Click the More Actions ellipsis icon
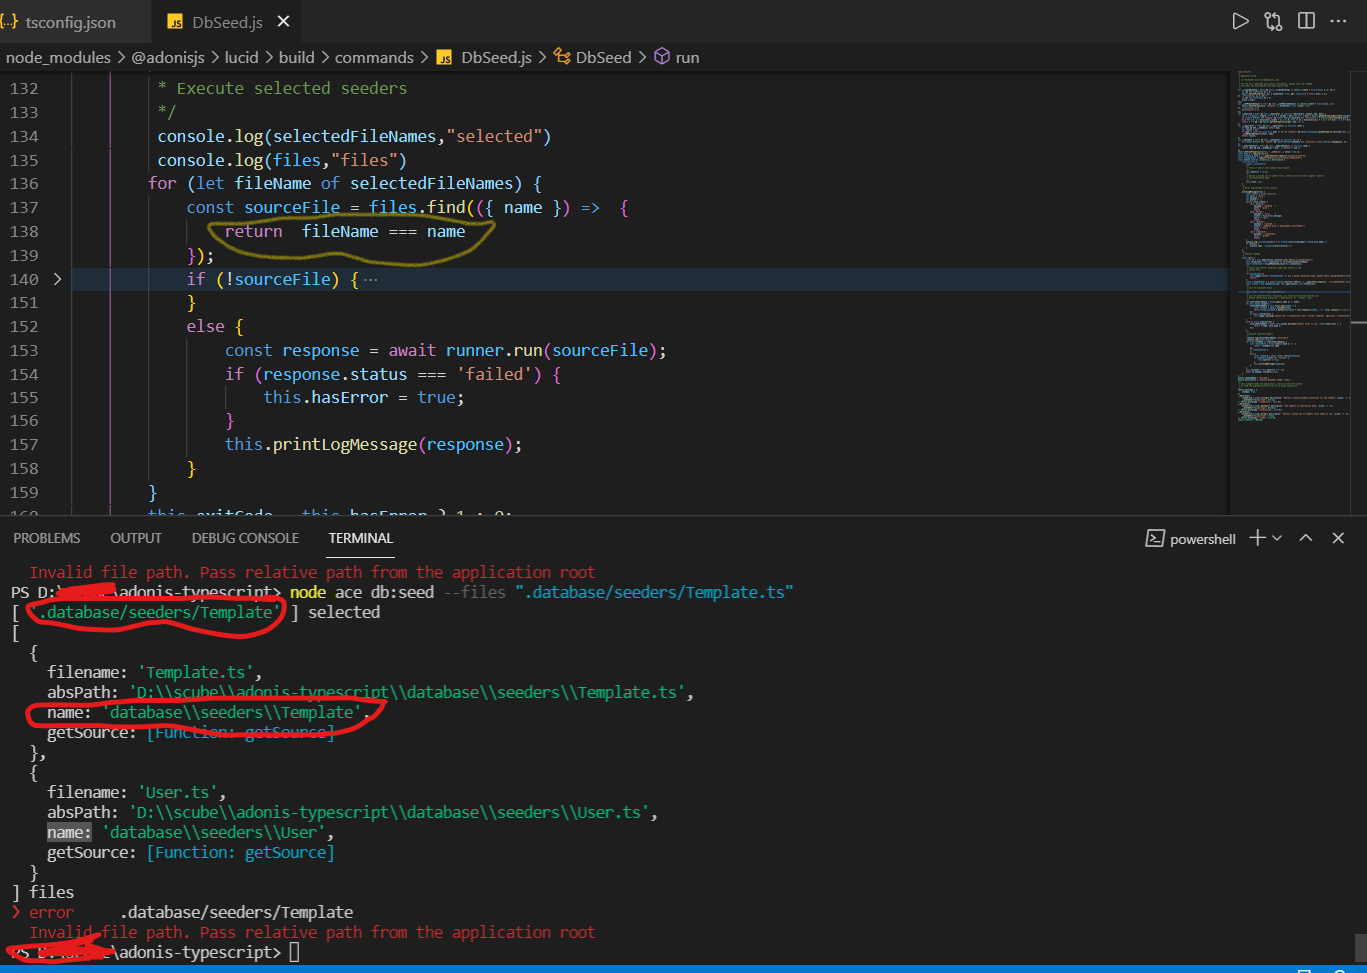 (x=1339, y=20)
